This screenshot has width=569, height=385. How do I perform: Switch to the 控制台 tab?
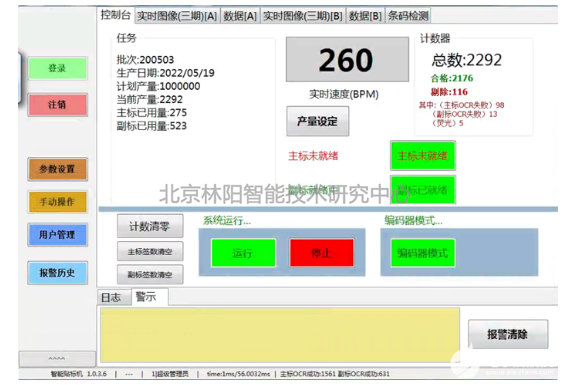point(115,15)
